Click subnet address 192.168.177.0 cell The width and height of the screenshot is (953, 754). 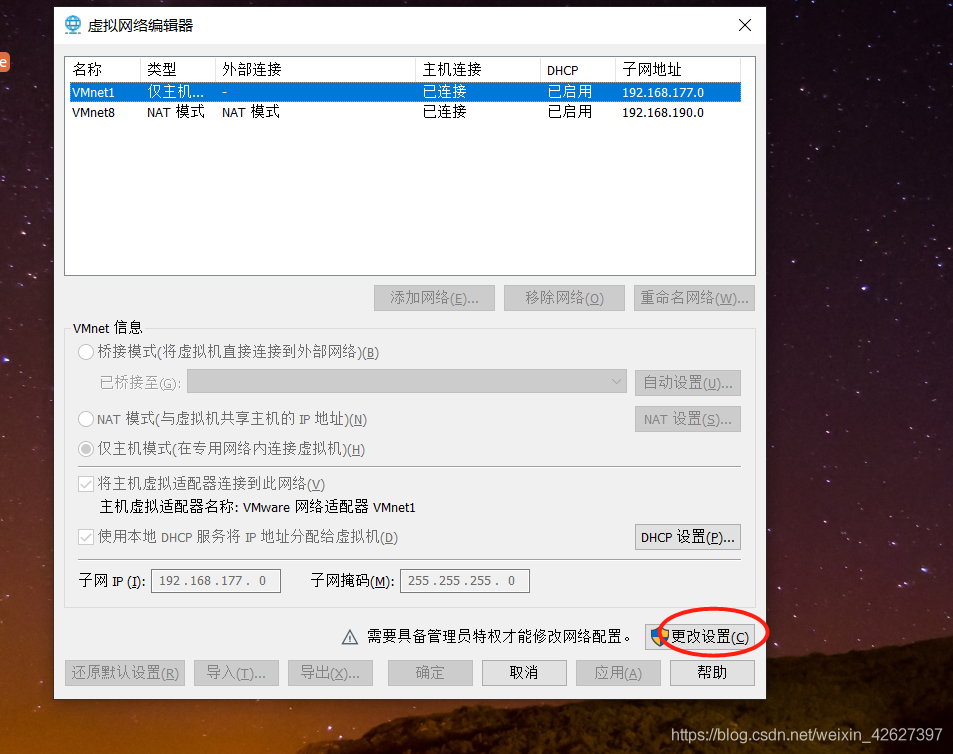click(662, 92)
